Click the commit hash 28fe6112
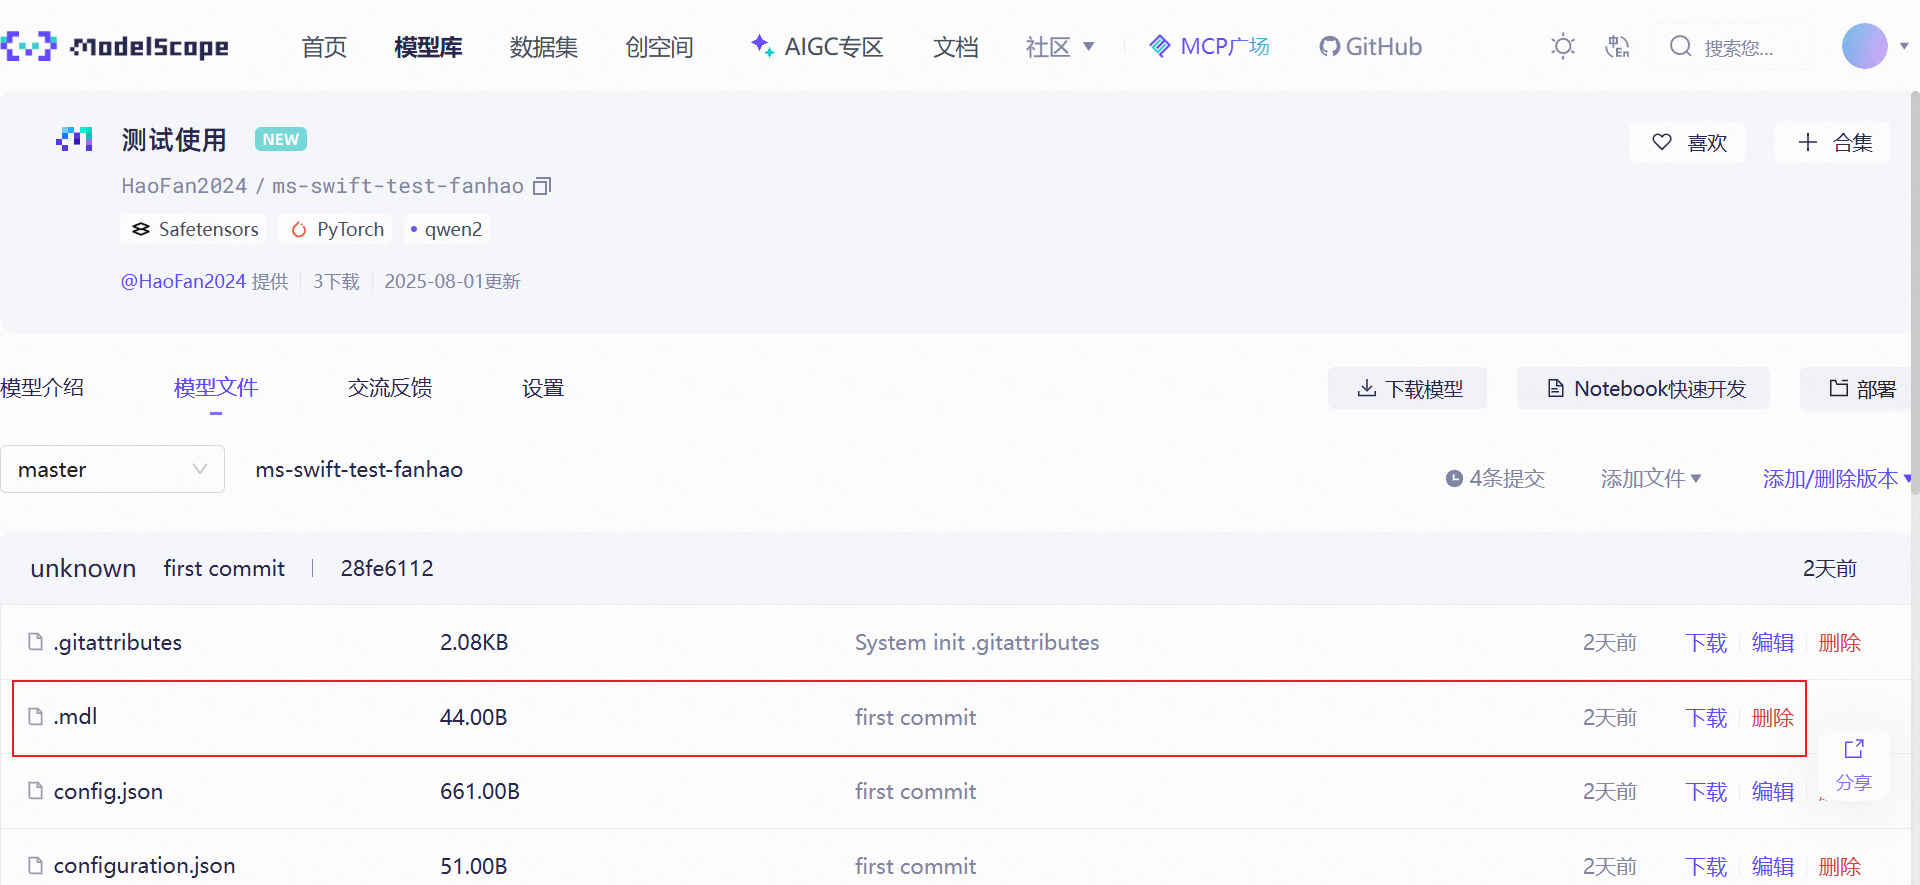The width and height of the screenshot is (1920, 885). [x=387, y=568]
